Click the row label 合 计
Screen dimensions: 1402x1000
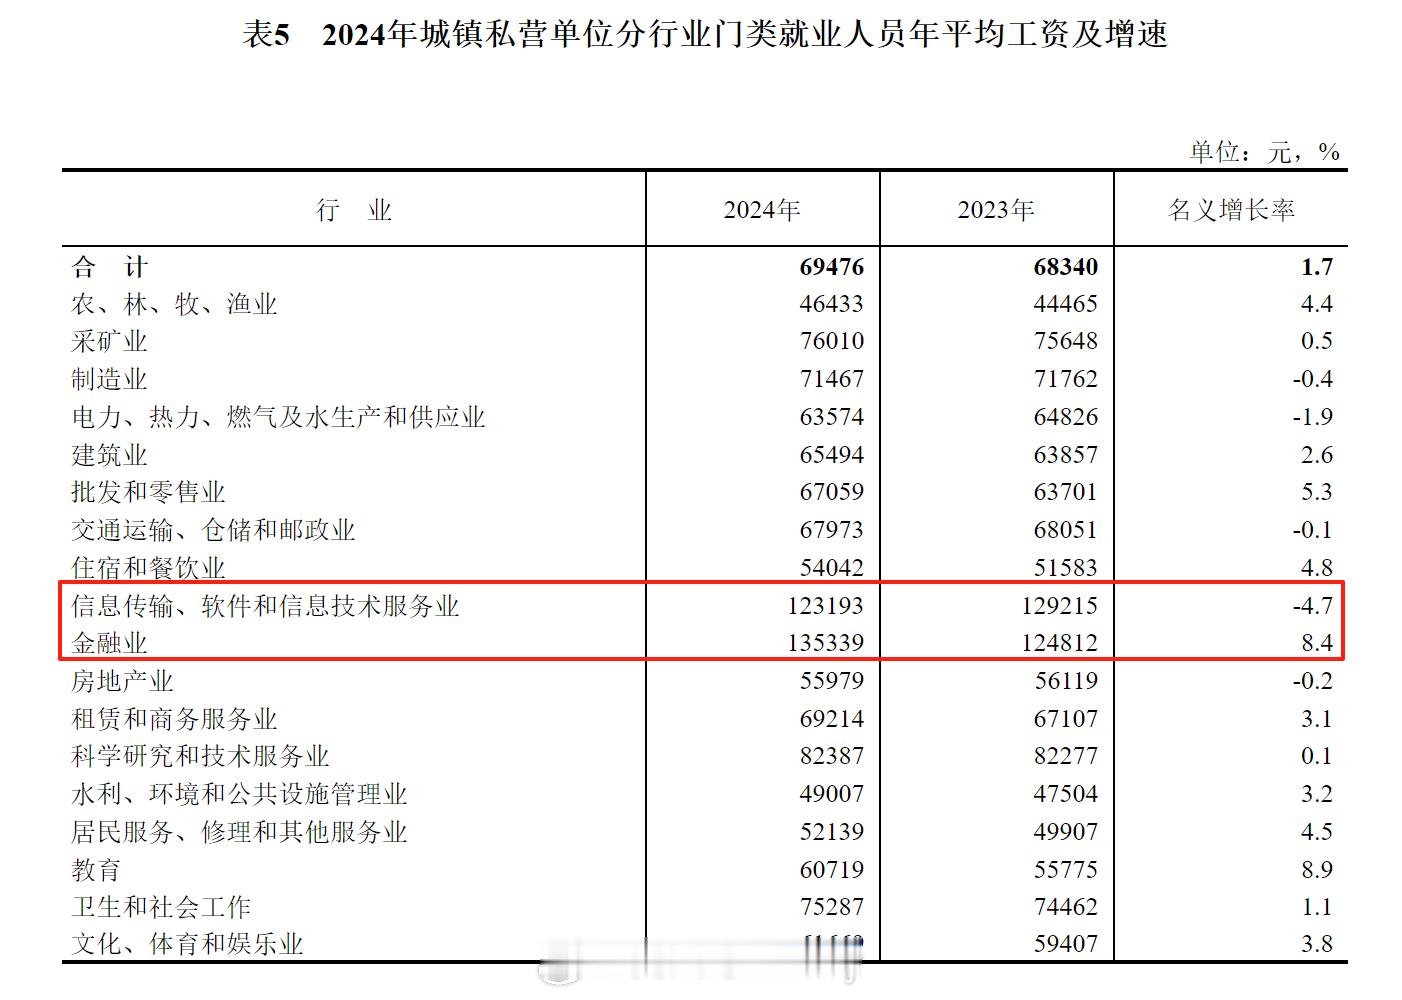(x=110, y=267)
